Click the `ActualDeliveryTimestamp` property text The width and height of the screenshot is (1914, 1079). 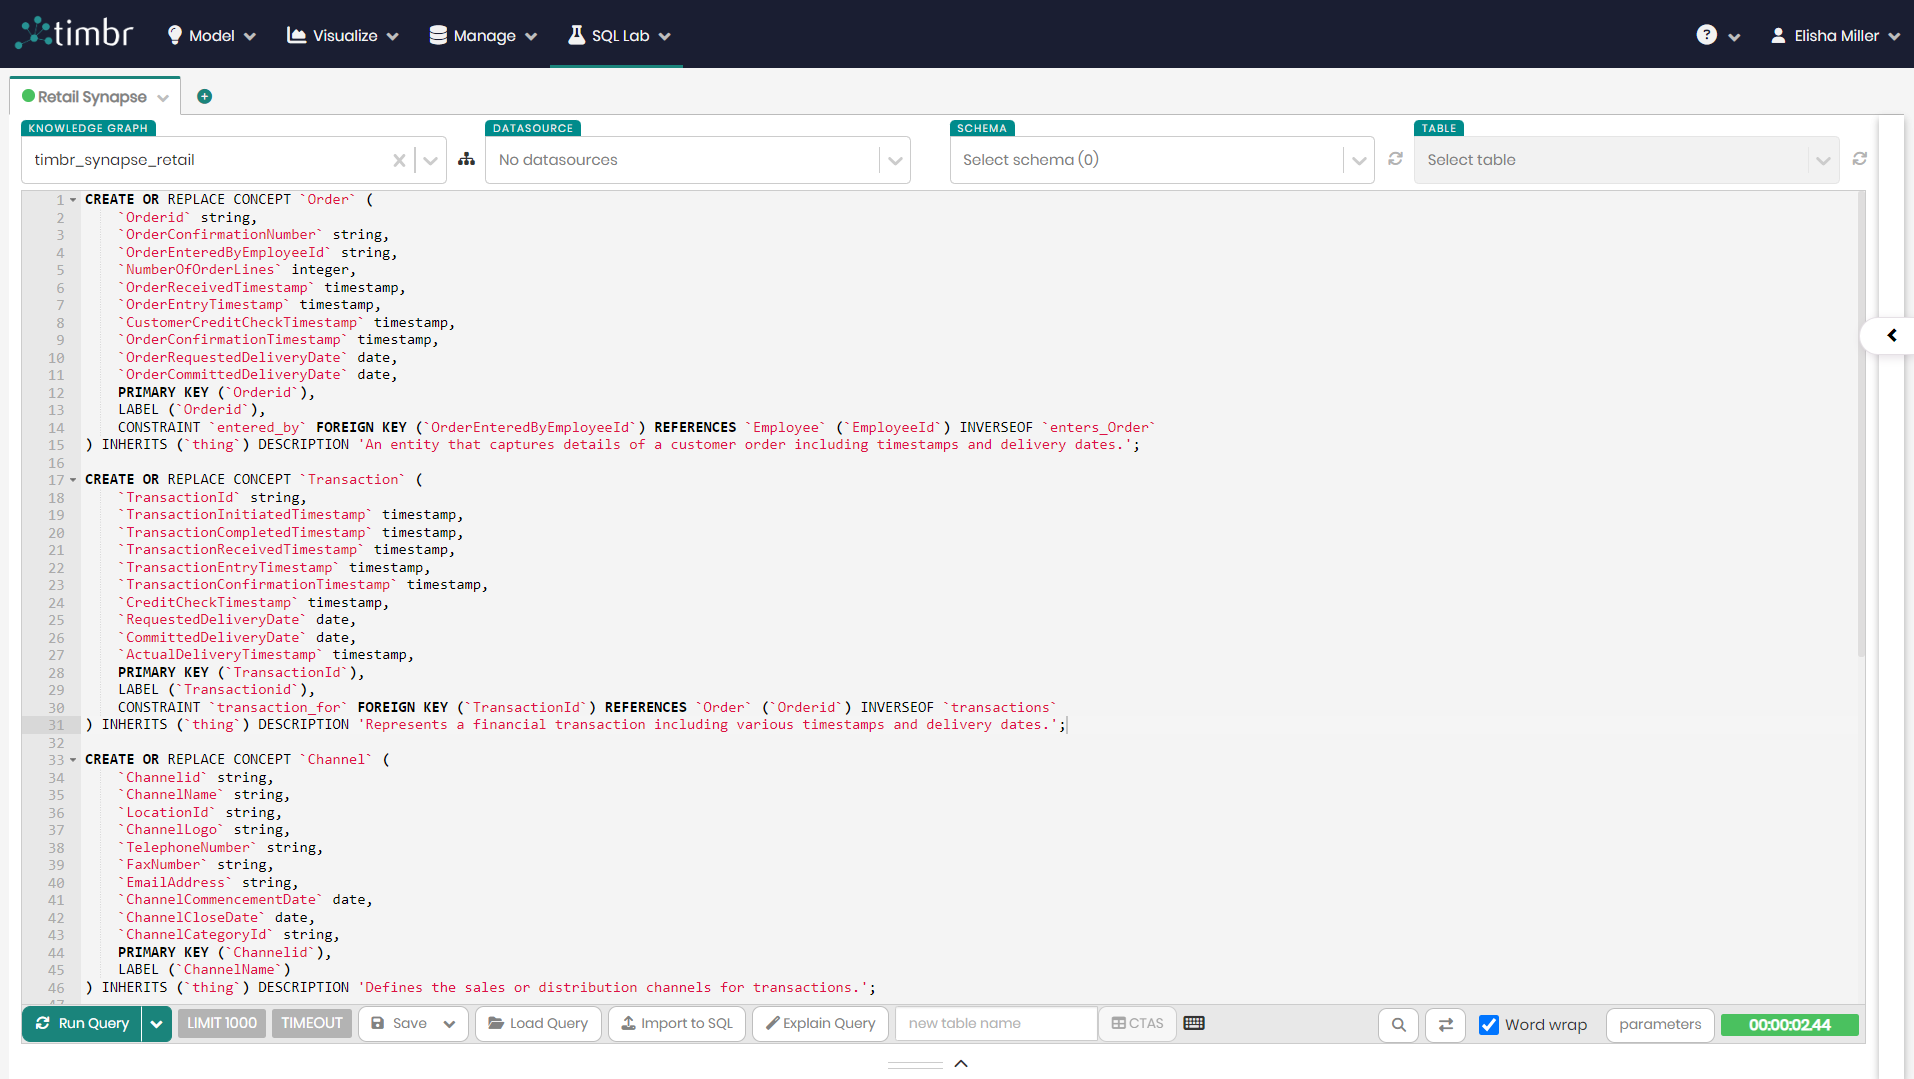point(221,655)
